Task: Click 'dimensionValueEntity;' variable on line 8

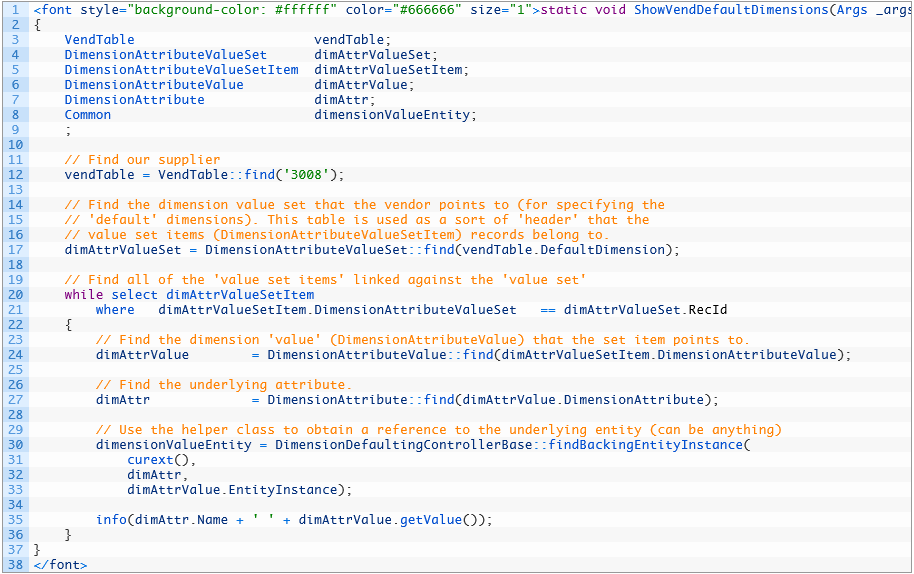Action: [395, 115]
